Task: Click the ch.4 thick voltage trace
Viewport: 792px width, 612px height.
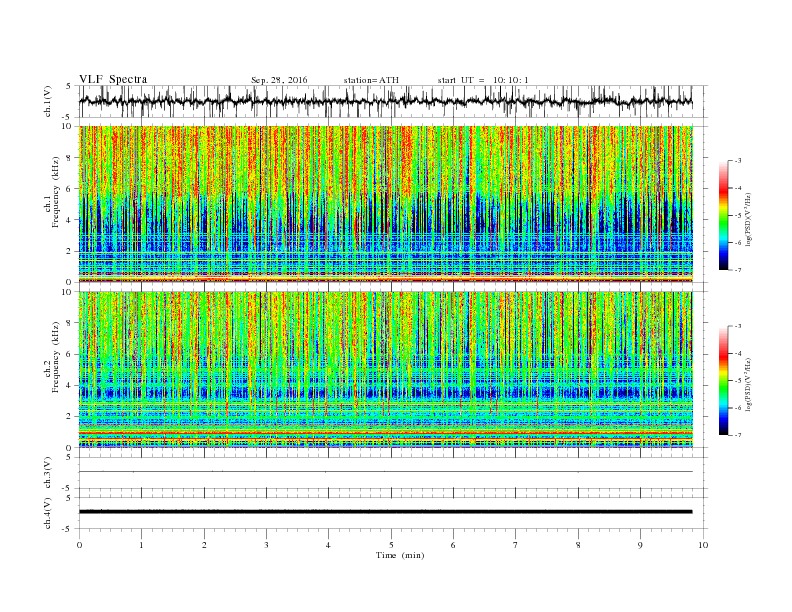Action: (x=386, y=512)
